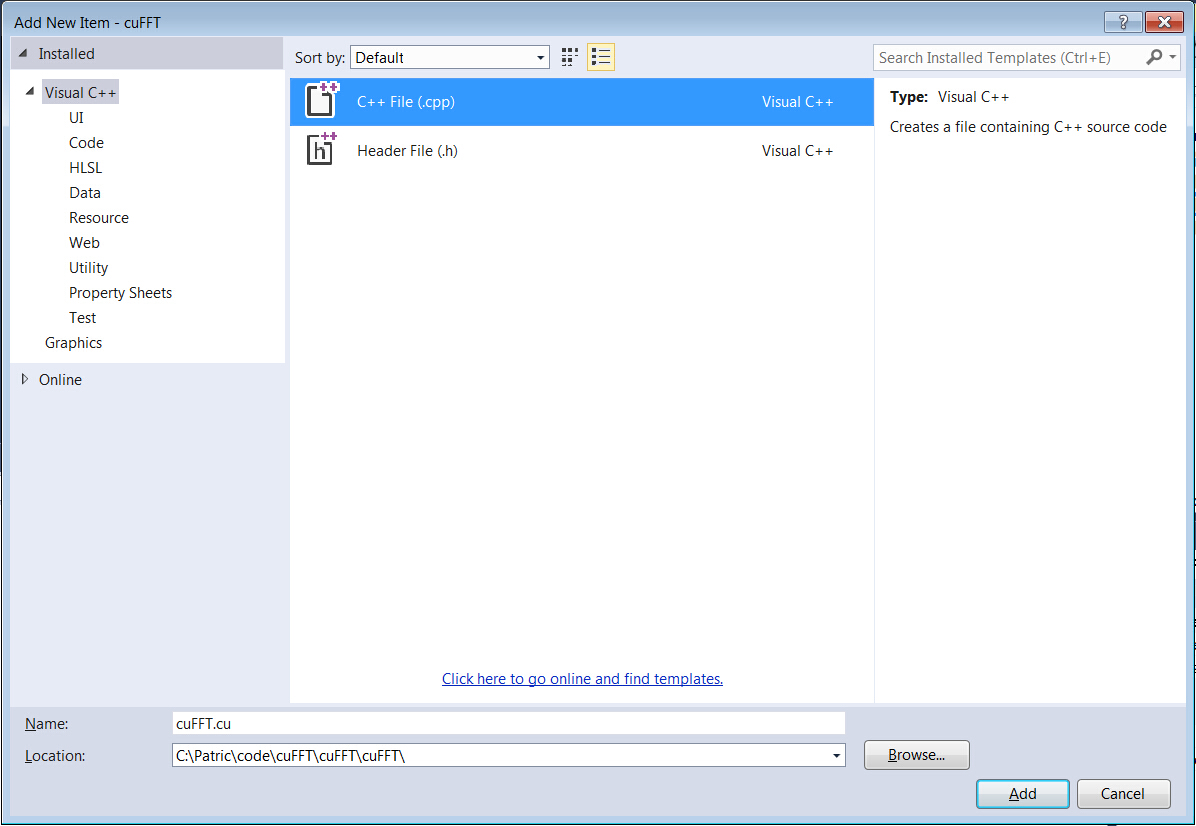This screenshot has height=826, width=1196.
Task: Select the Property Sheets category
Action: point(120,293)
